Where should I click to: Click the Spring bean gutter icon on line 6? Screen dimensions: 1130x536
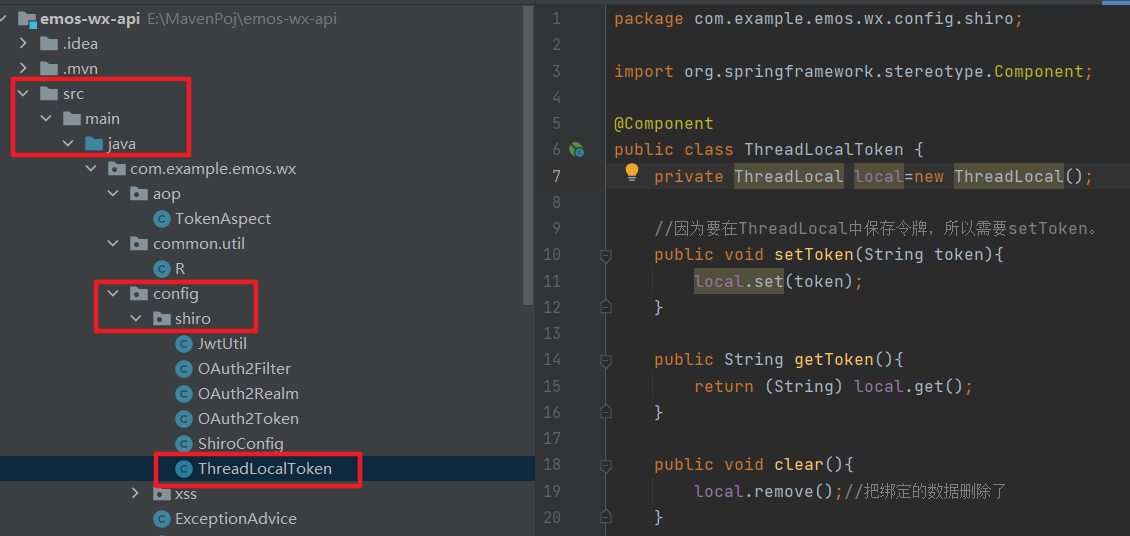coord(576,150)
